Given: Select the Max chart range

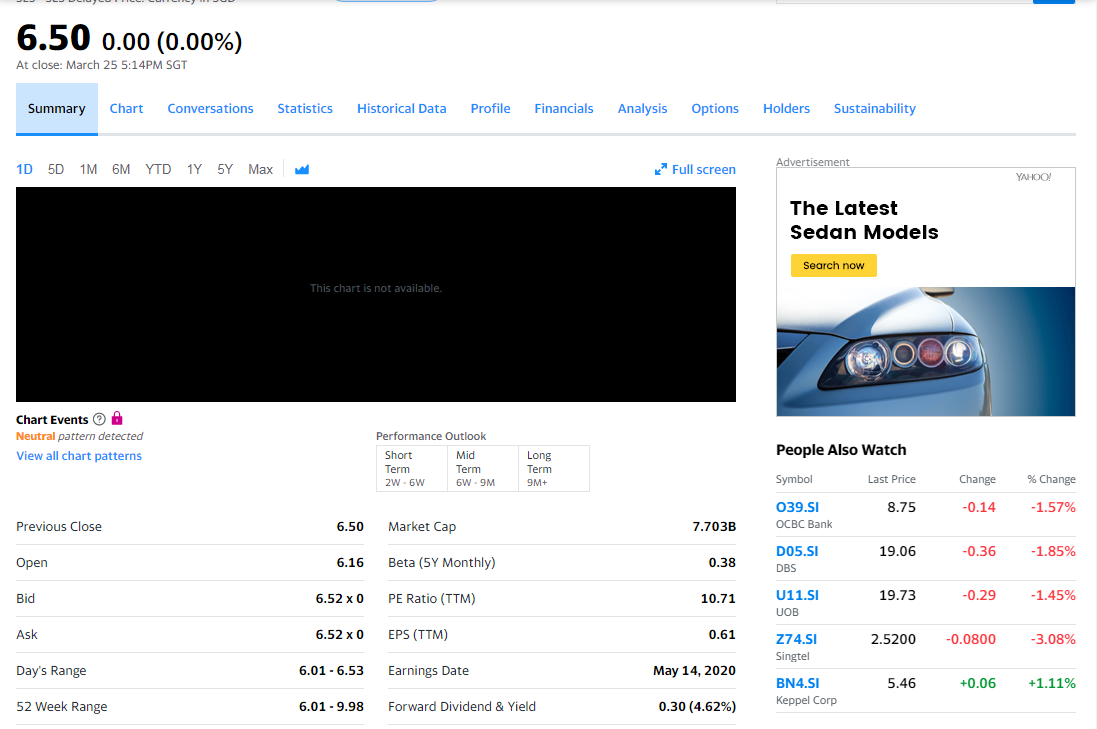Looking at the screenshot, I should 260,169.
